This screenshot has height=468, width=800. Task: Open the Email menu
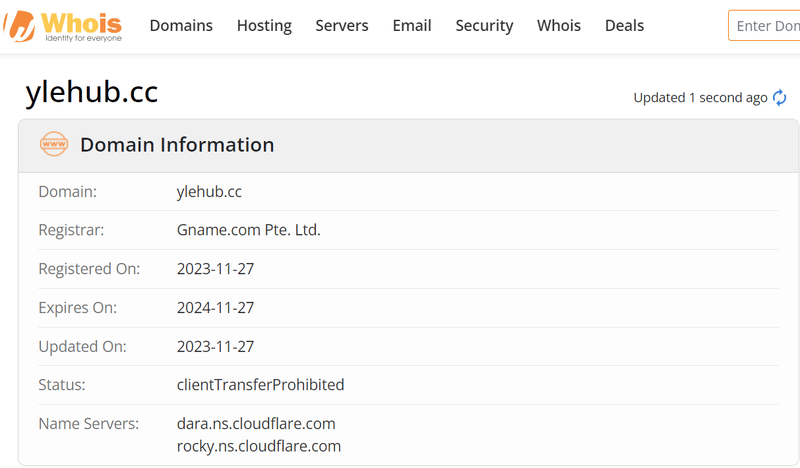[412, 26]
